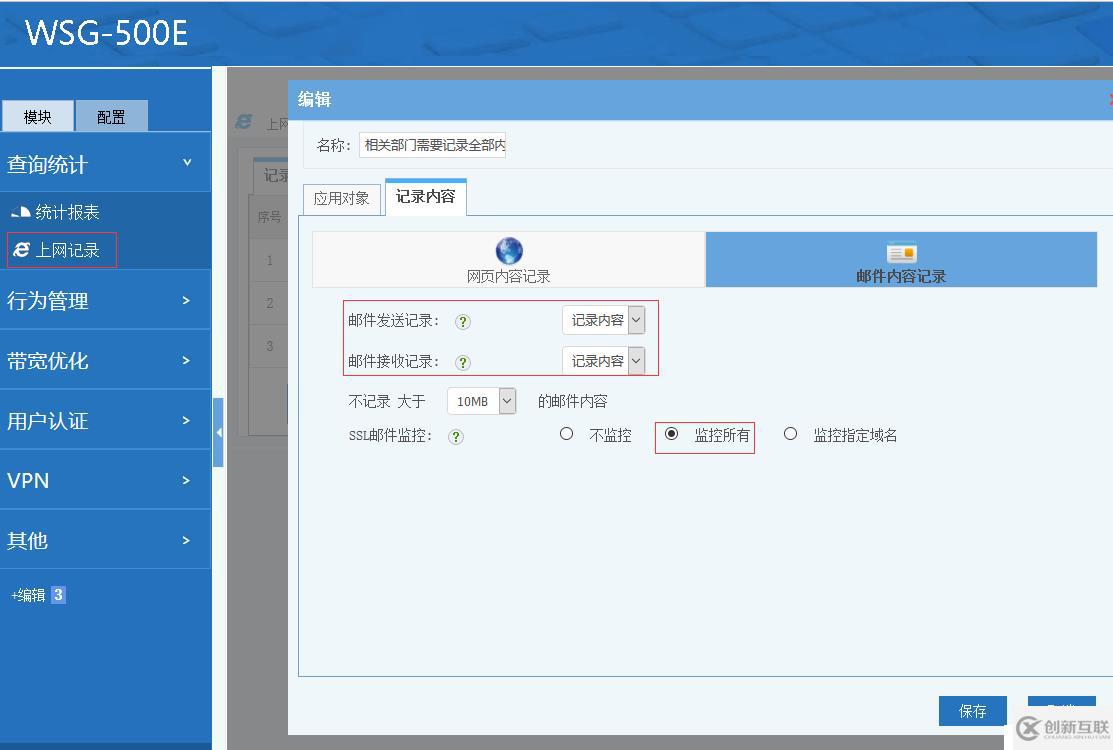Switch to the 应用对象 tab
The image size is (1113, 750).
pyautogui.click(x=341, y=199)
